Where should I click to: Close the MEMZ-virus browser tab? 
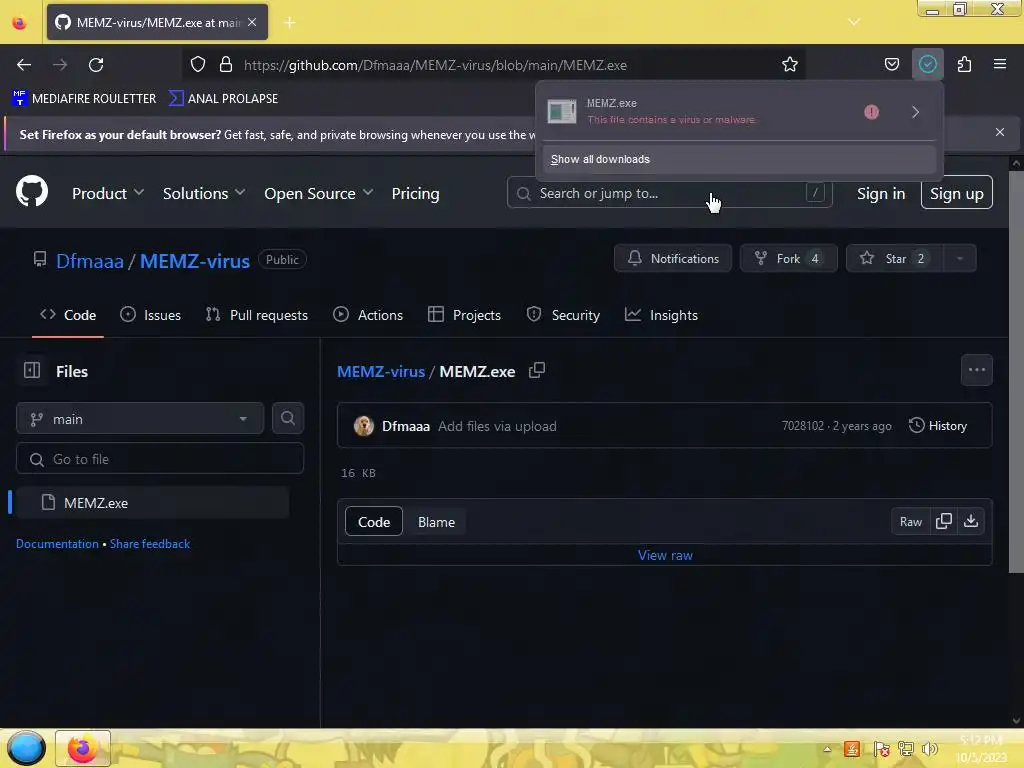pyautogui.click(x=252, y=22)
